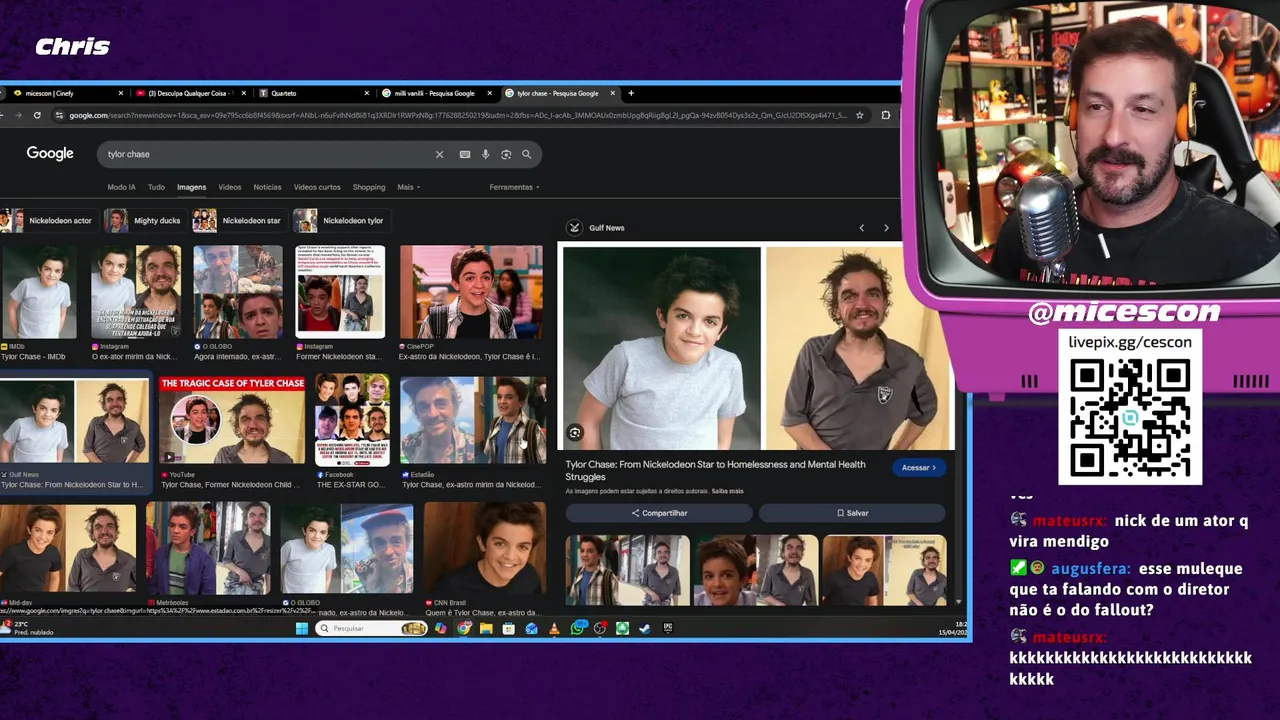Click the Salvar button
Viewport: 1280px width, 720px height.
click(852, 513)
